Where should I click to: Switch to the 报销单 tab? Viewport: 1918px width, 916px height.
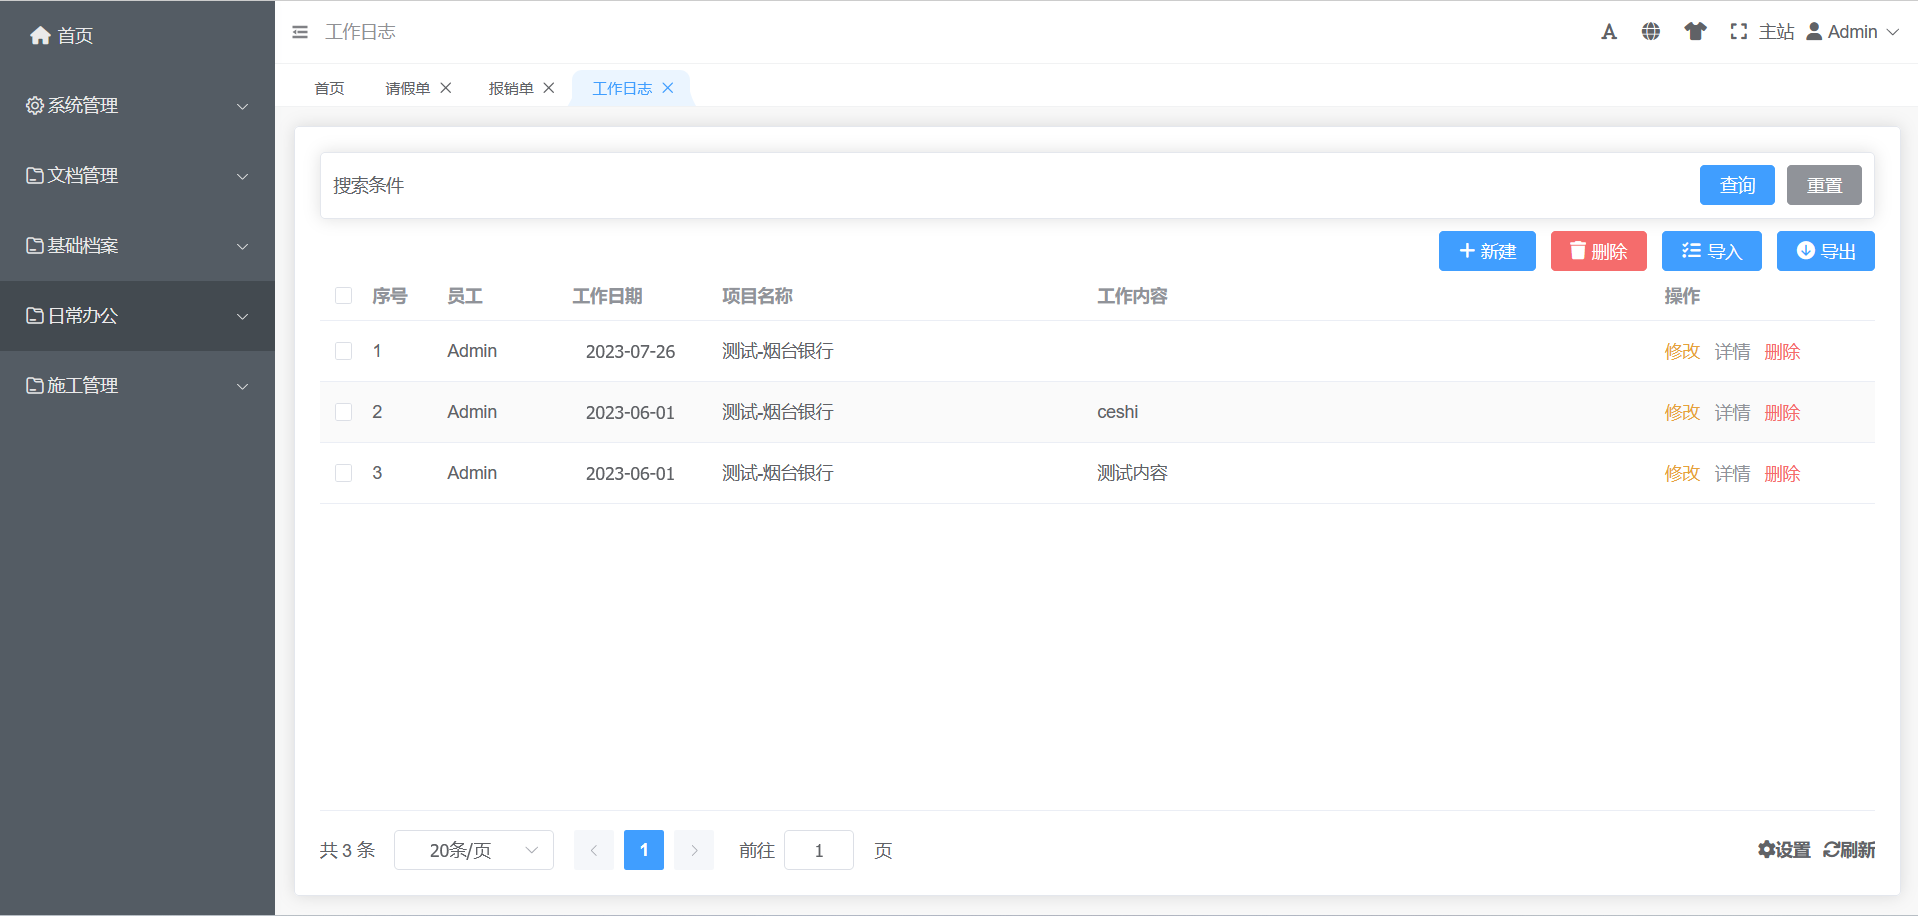(511, 88)
